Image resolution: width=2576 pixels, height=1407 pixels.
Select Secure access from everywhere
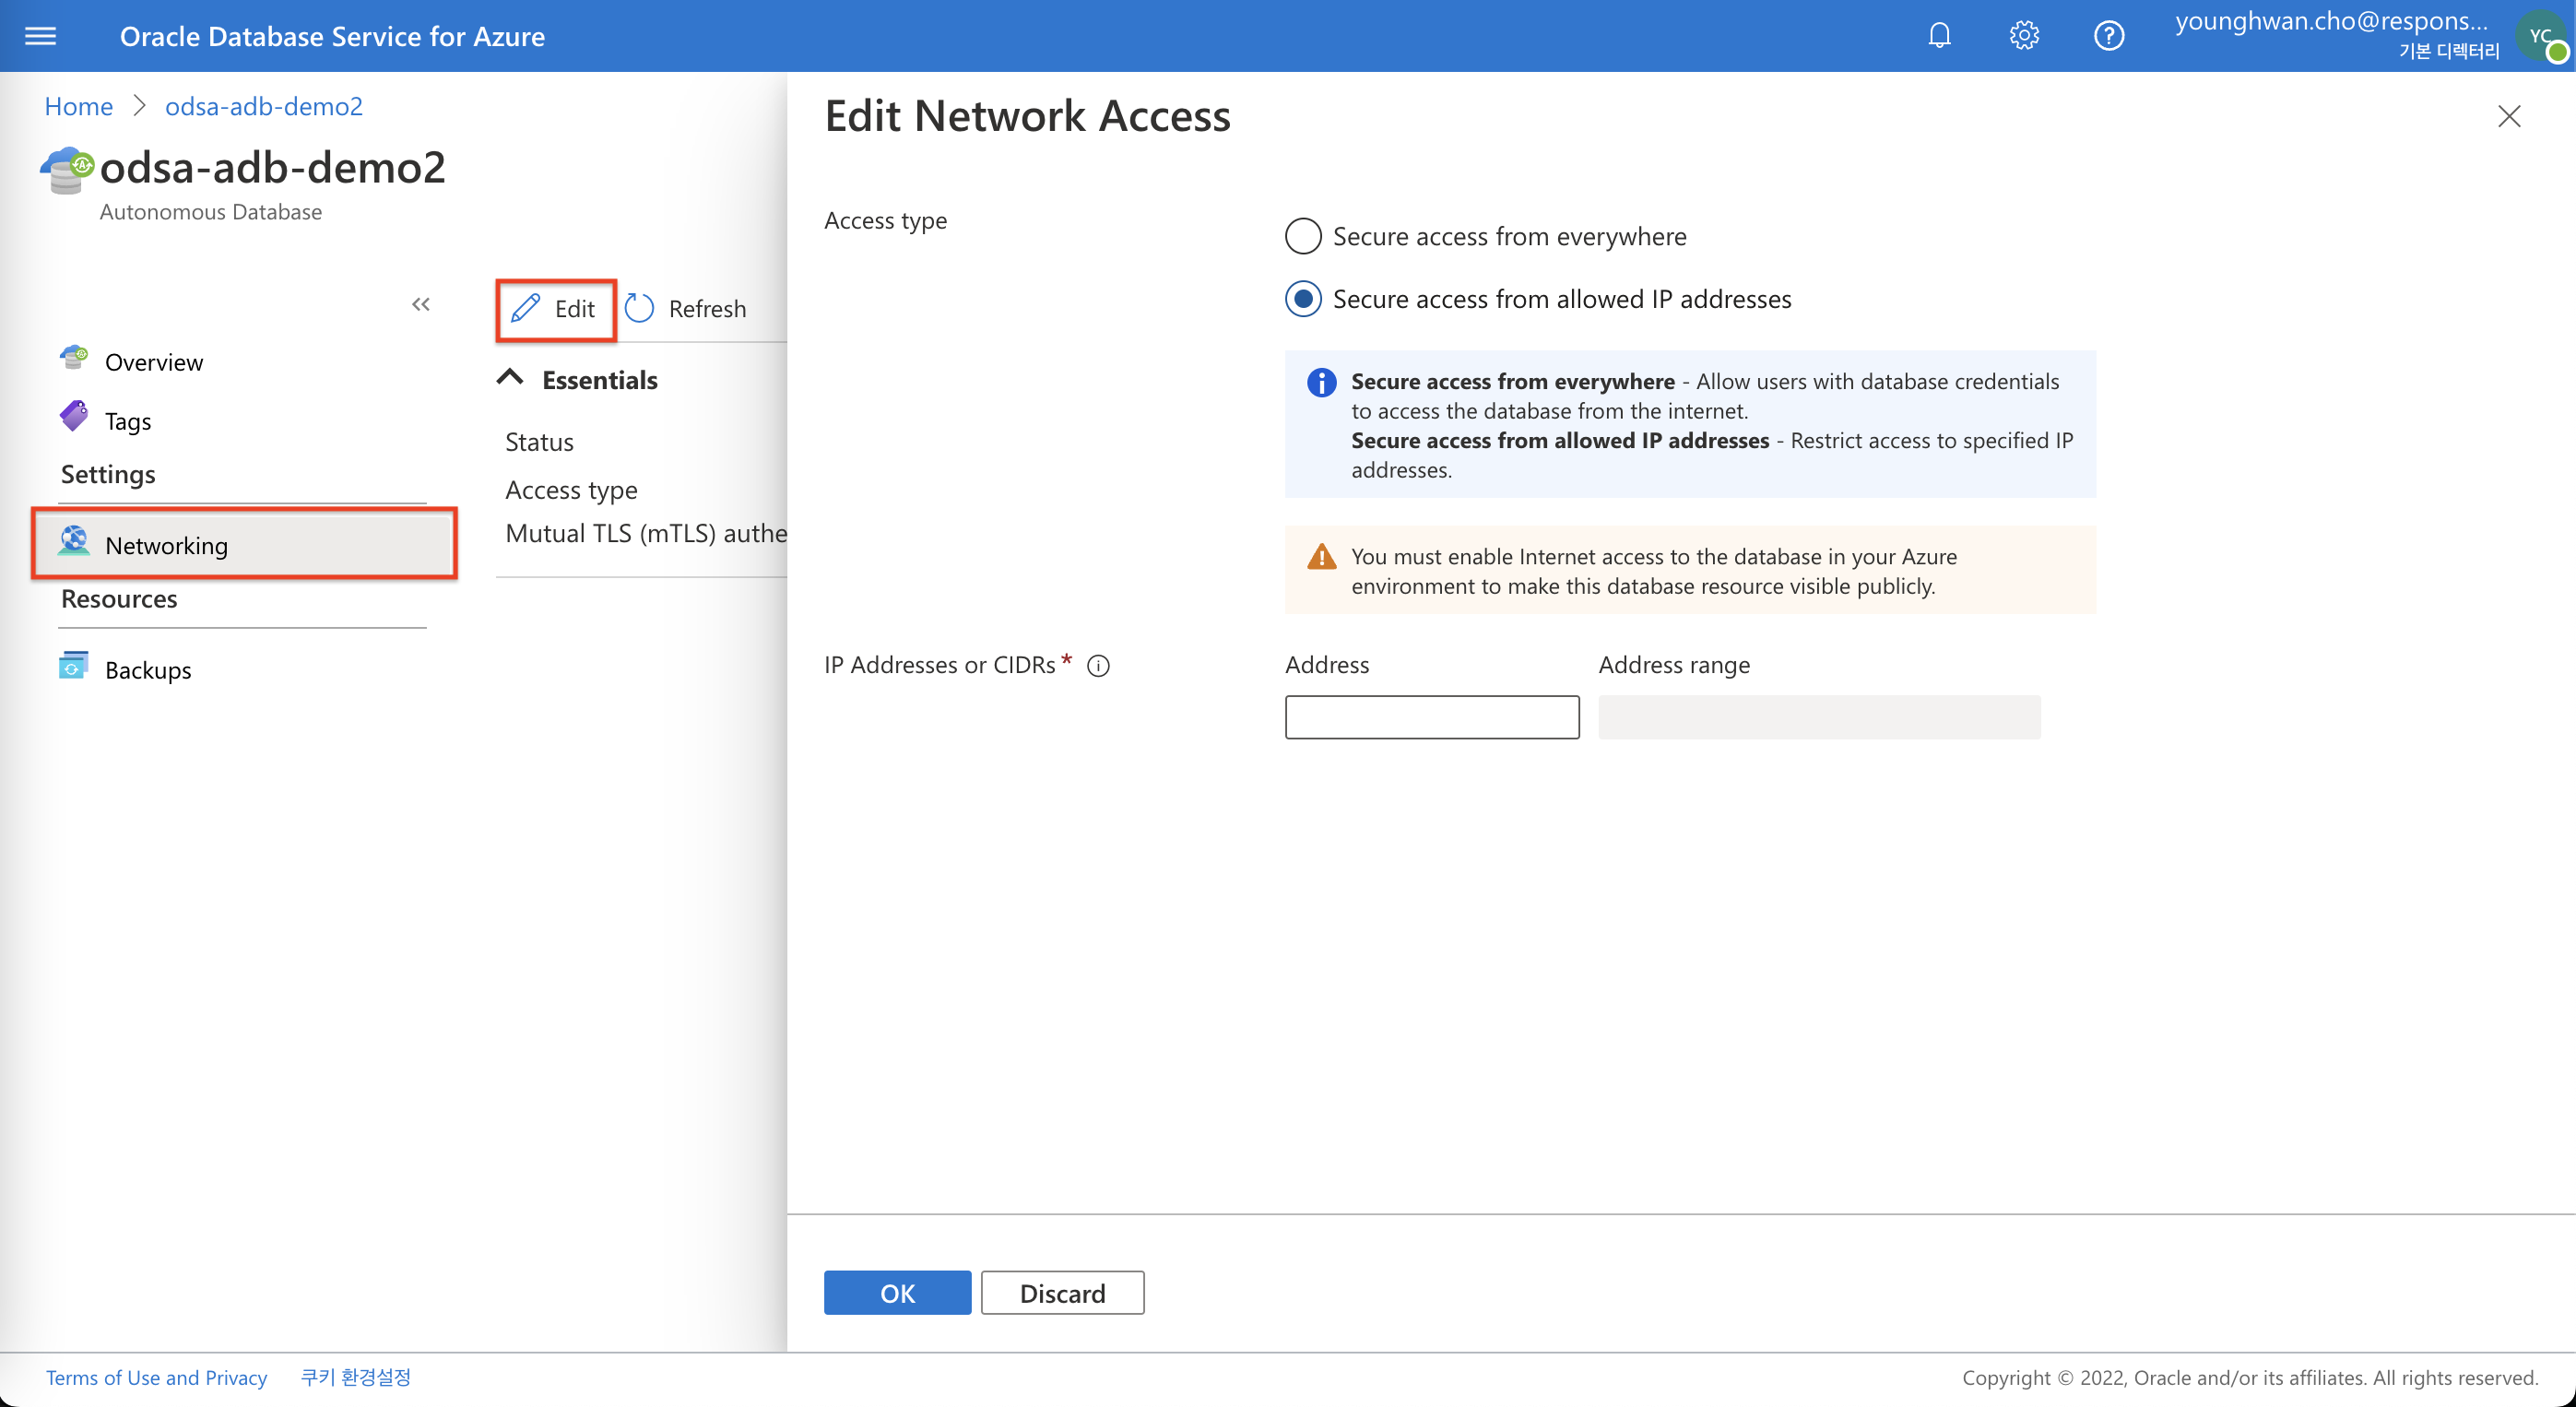click(1303, 236)
